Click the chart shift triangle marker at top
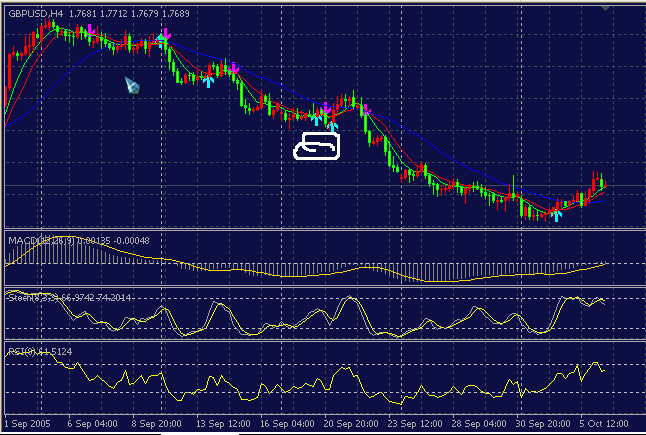 pyautogui.click(x=606, y=8)
